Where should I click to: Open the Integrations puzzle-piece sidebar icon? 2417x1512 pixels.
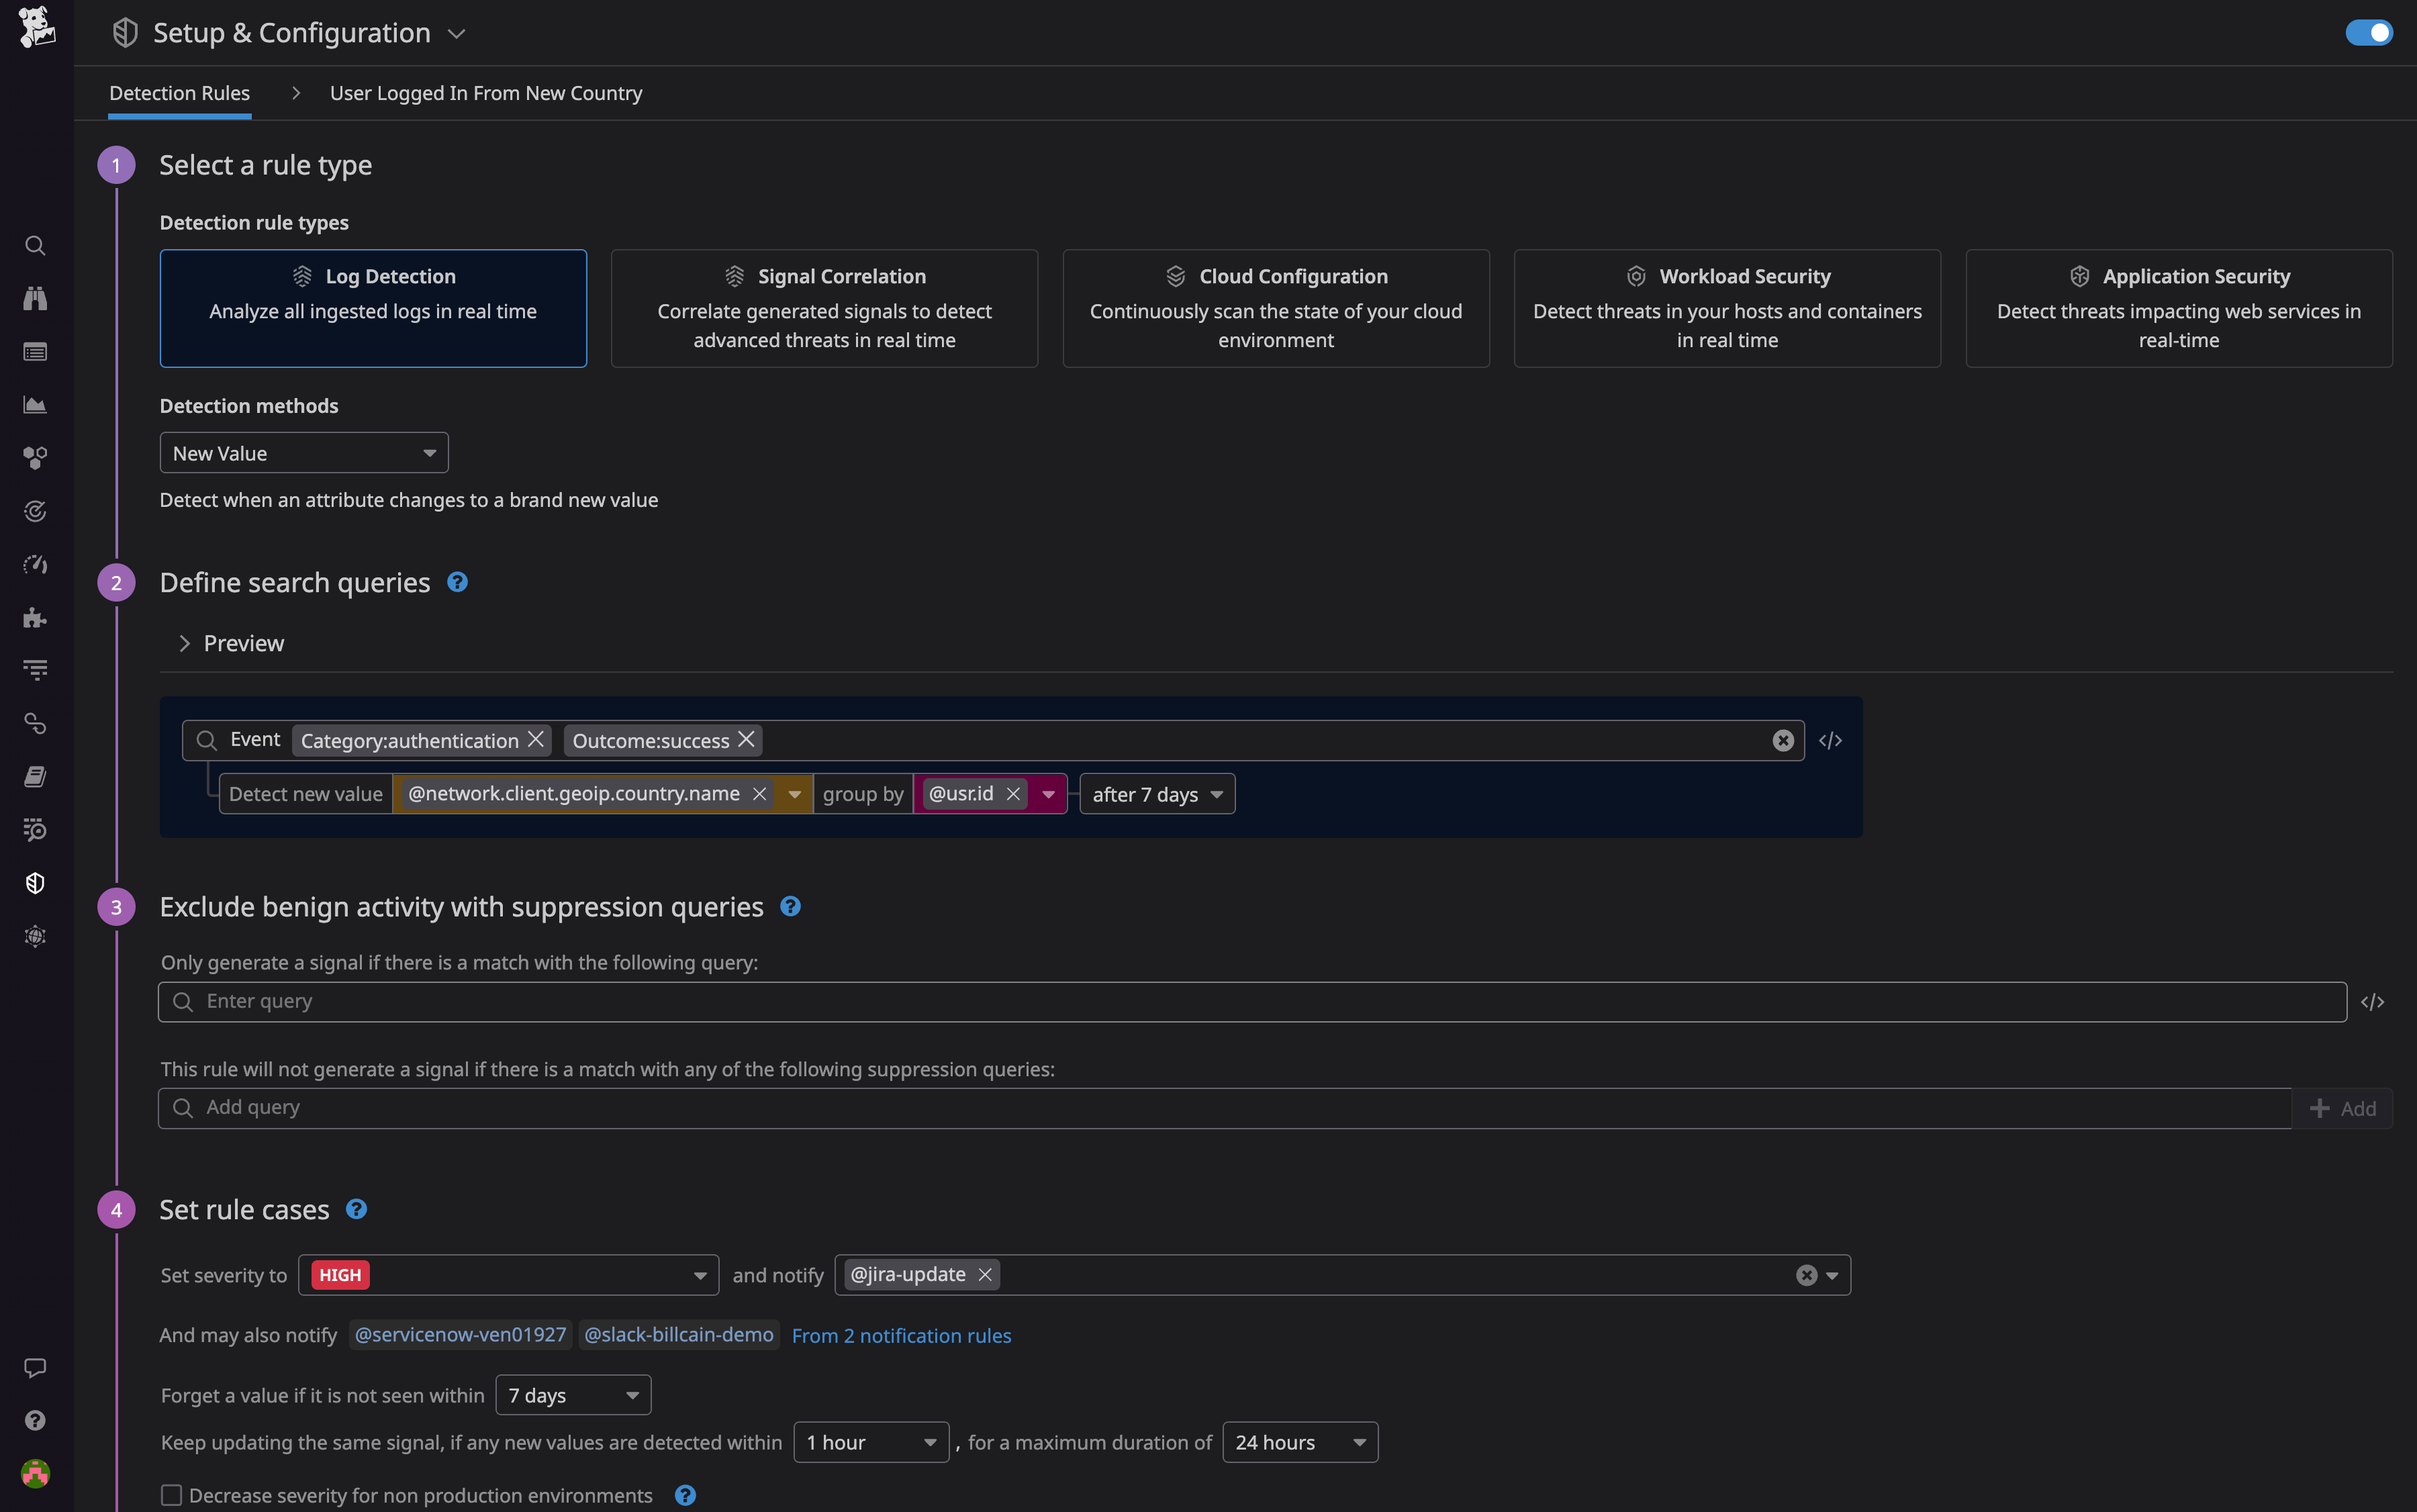(35, 617)
